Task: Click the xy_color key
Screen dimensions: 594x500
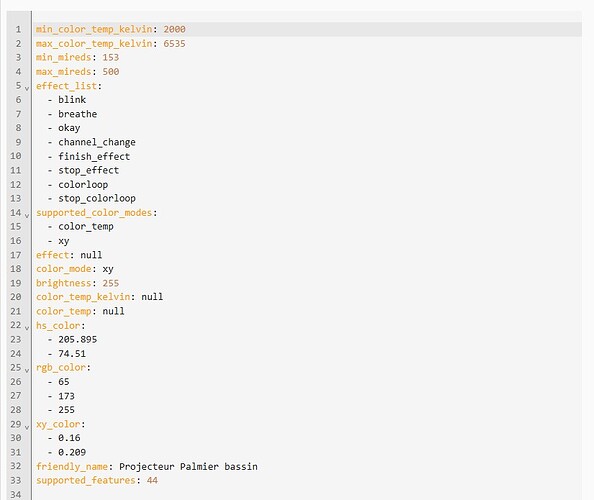Action: [58, 425]
